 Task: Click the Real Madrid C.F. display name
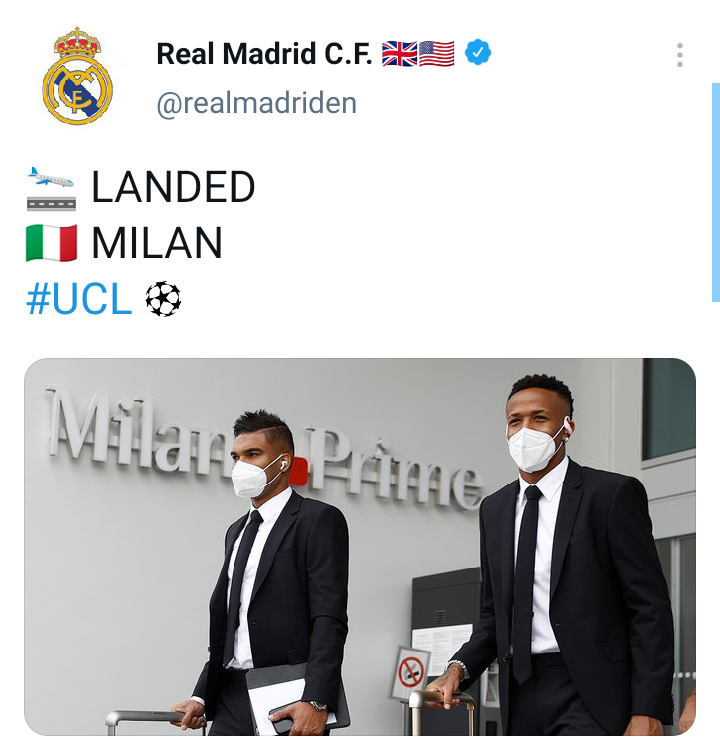[264, 53]
